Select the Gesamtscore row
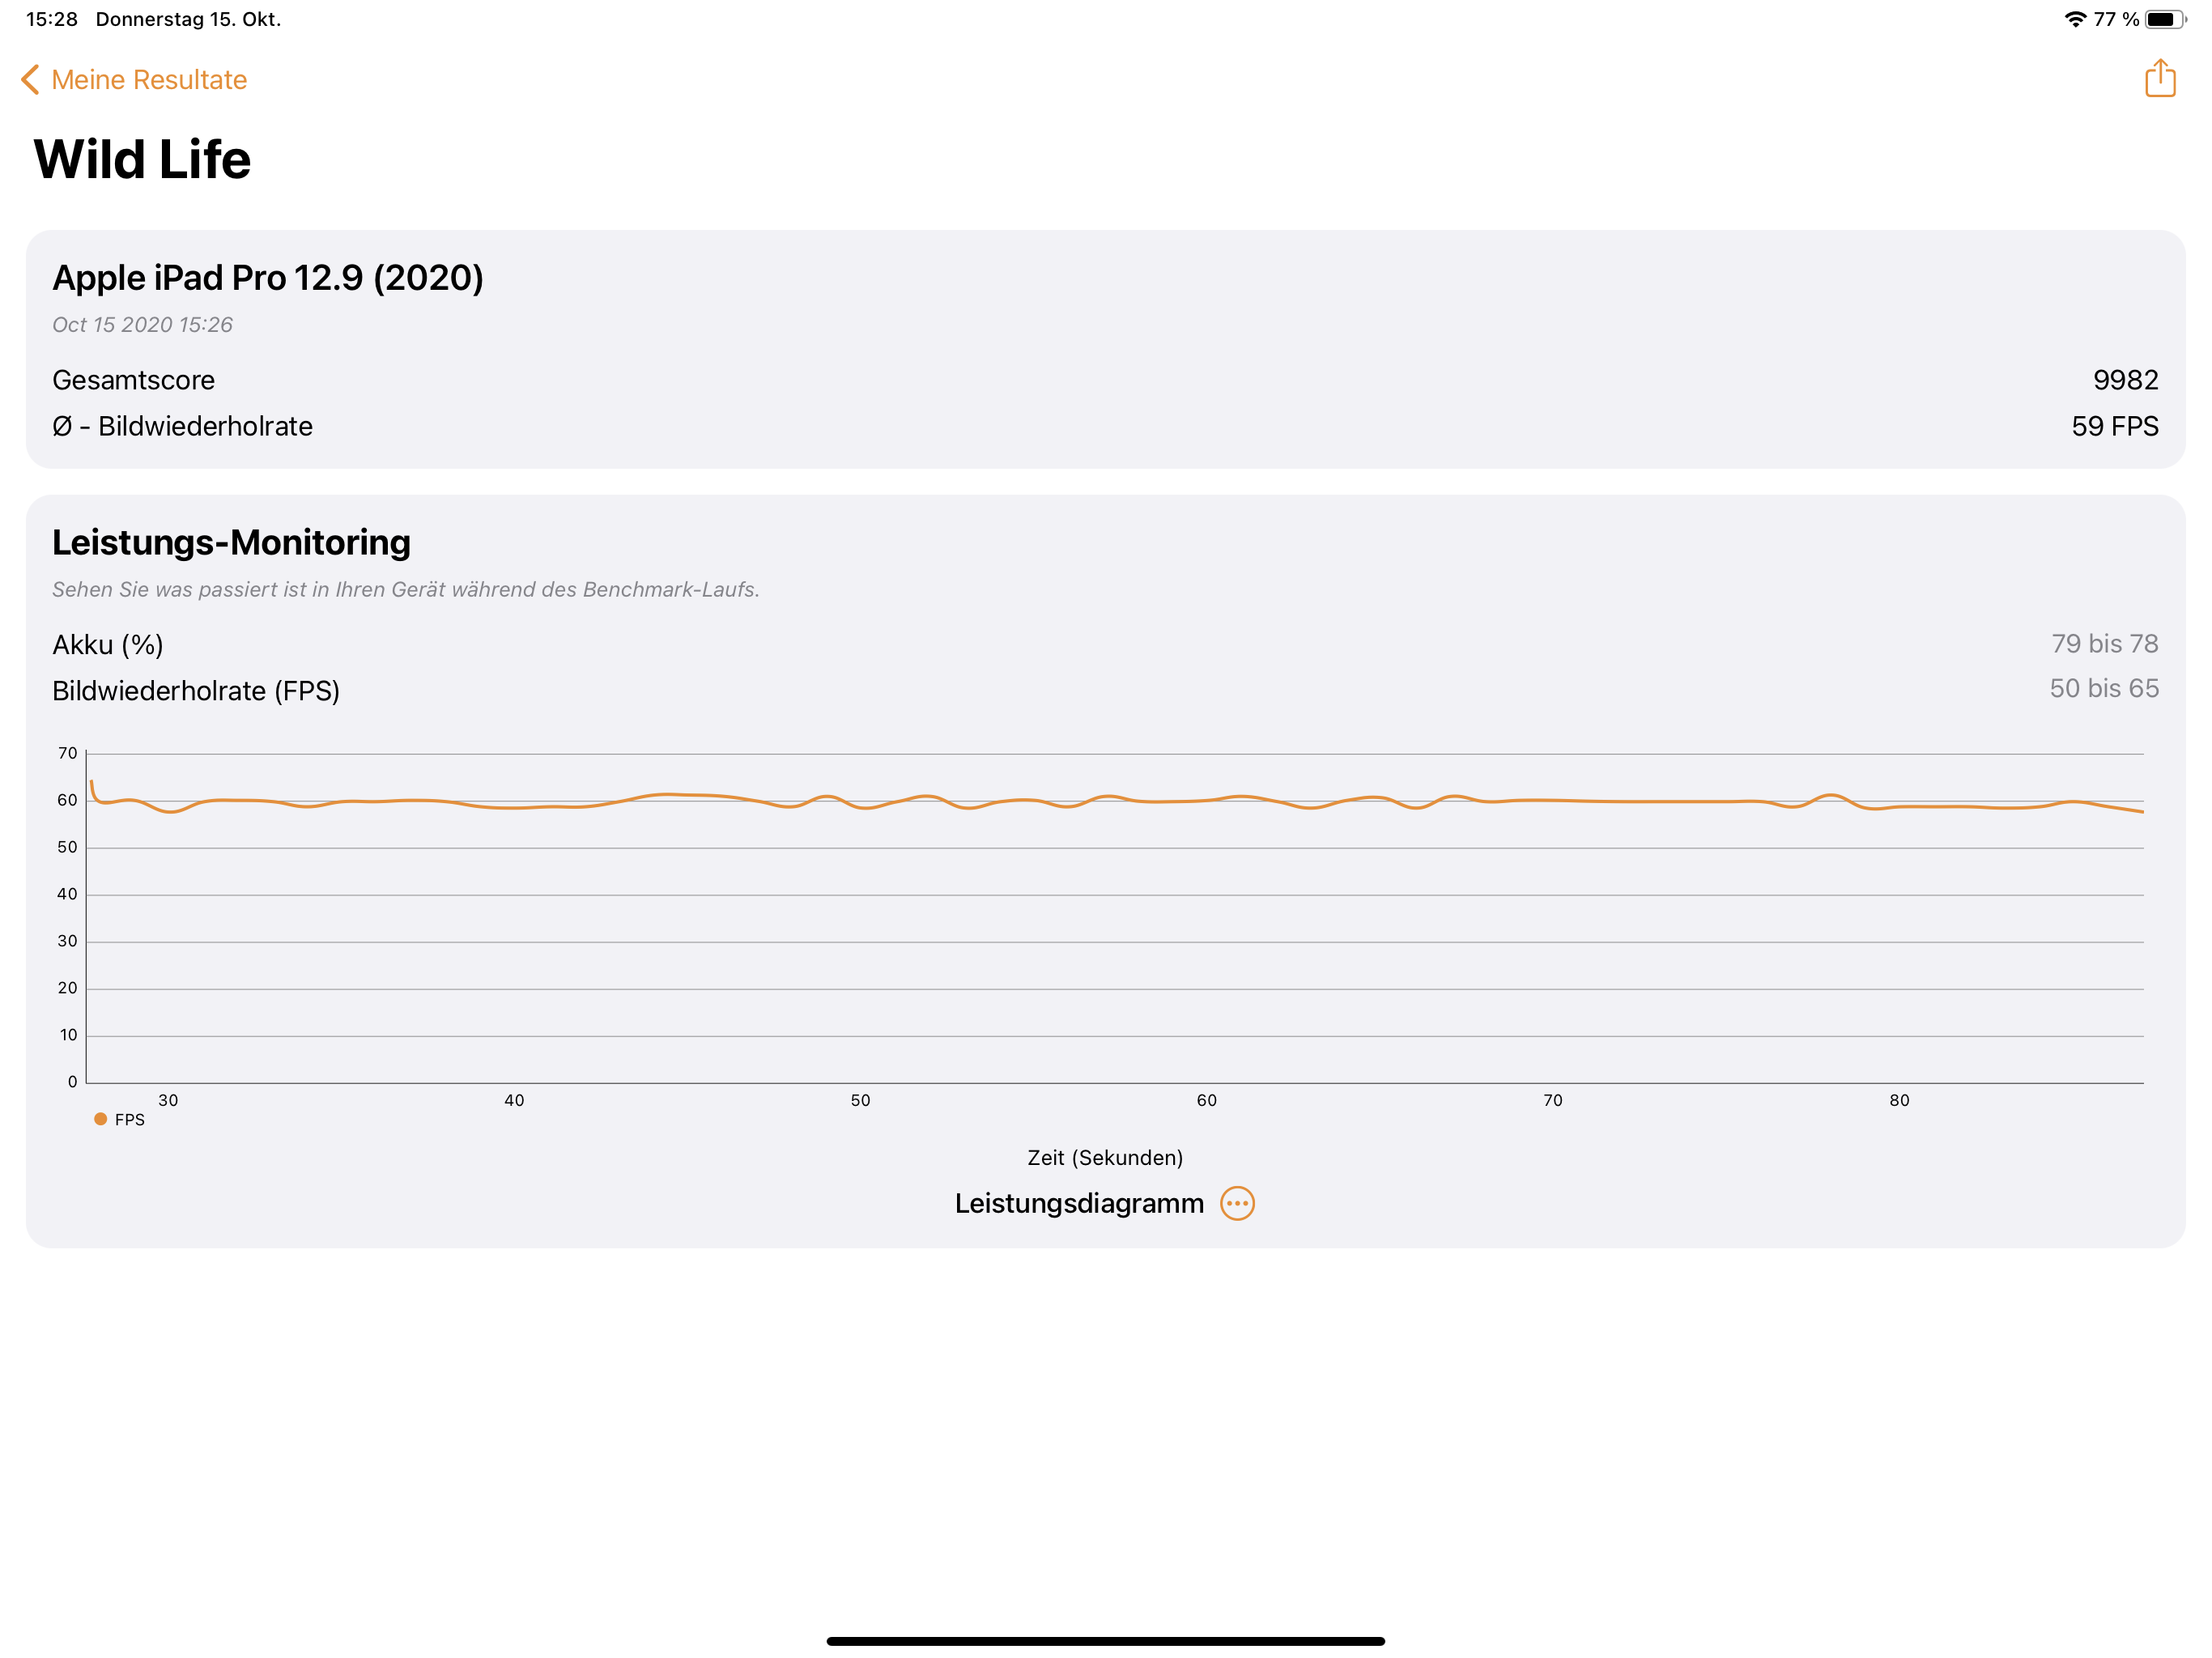The height and width of the screenshot is (1658, 2212). 1106,380
